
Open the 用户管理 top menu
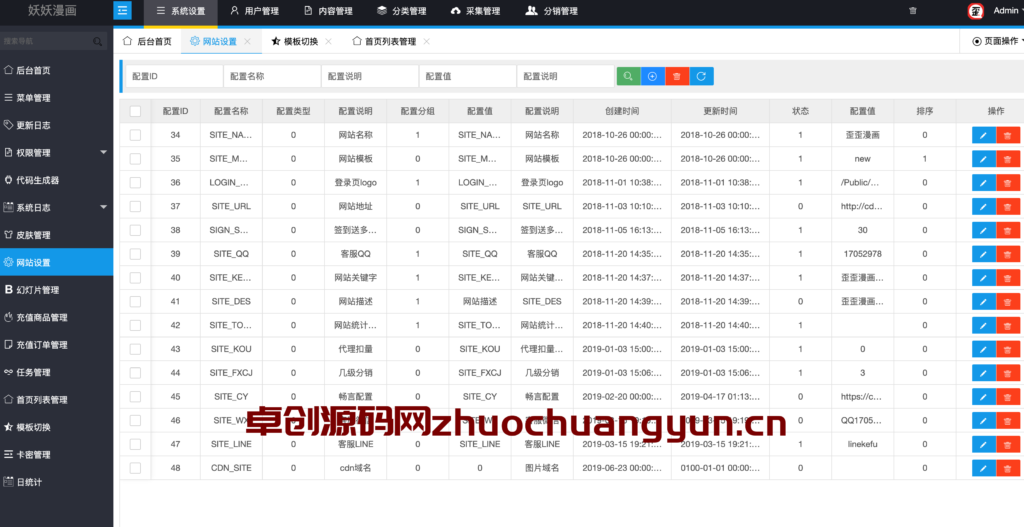pos(255,11)
